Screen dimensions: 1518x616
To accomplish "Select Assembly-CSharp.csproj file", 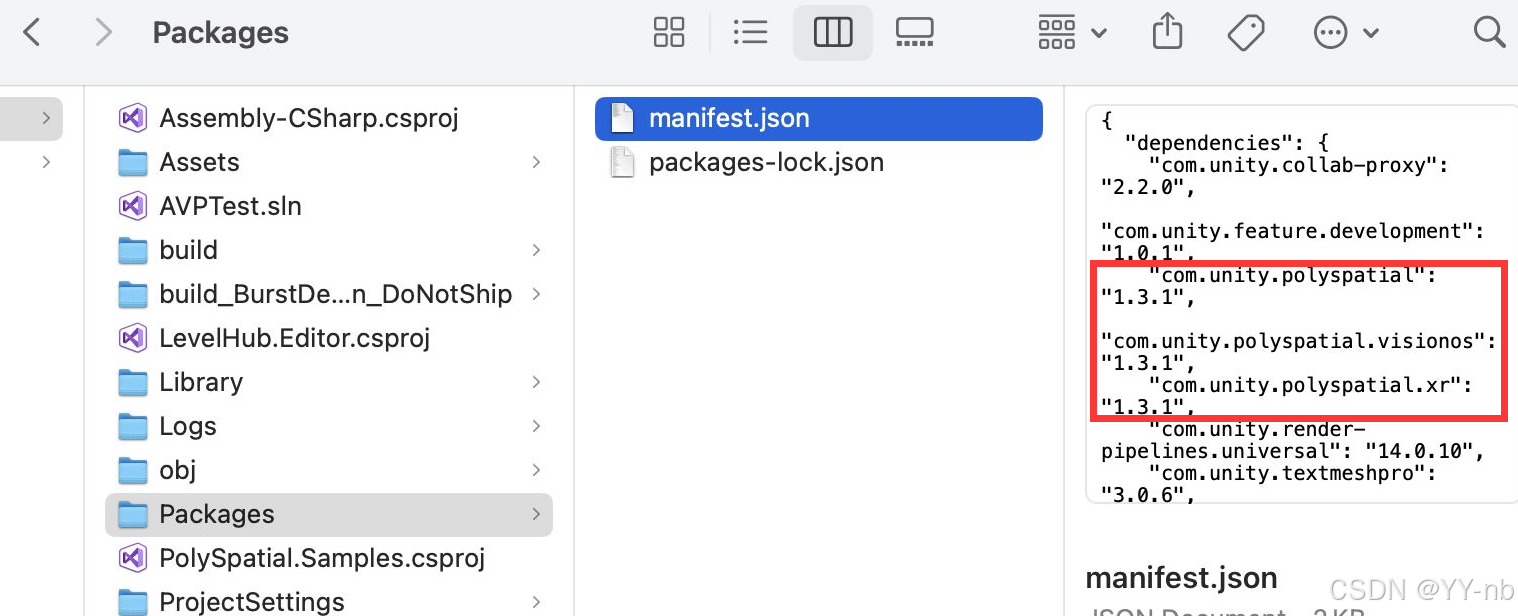I will pos(328,118).
